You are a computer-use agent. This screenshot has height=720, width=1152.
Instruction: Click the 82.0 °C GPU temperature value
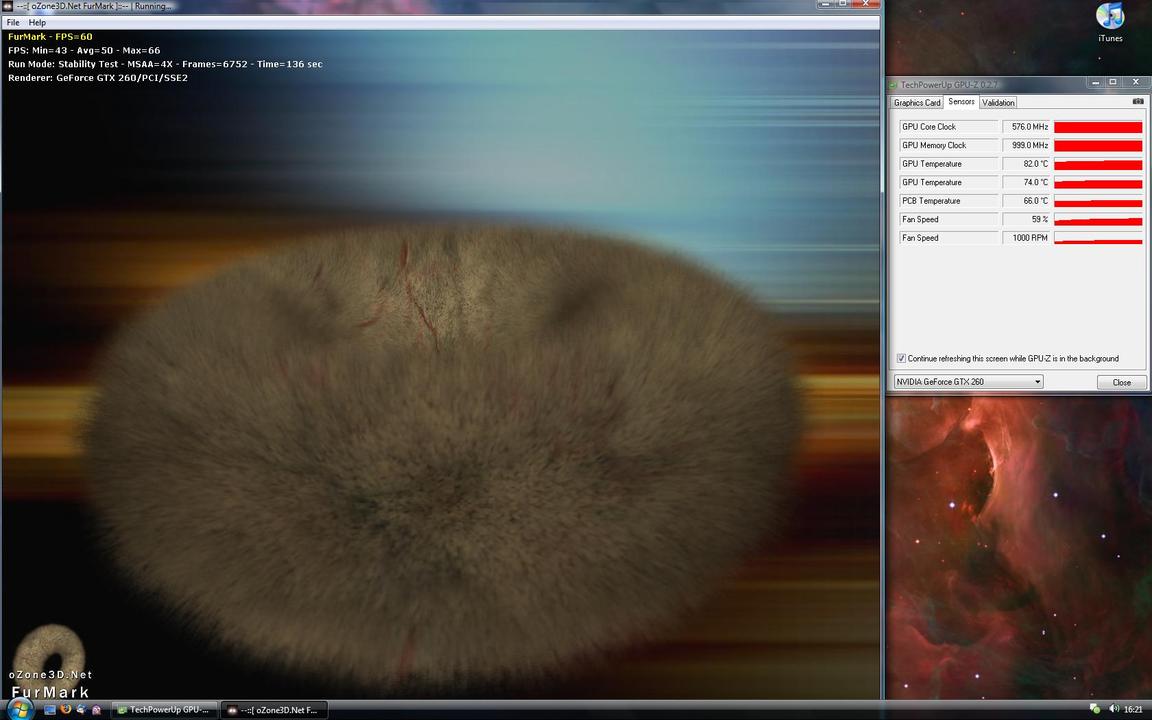pyautogui.click(x=1026, y=164)
